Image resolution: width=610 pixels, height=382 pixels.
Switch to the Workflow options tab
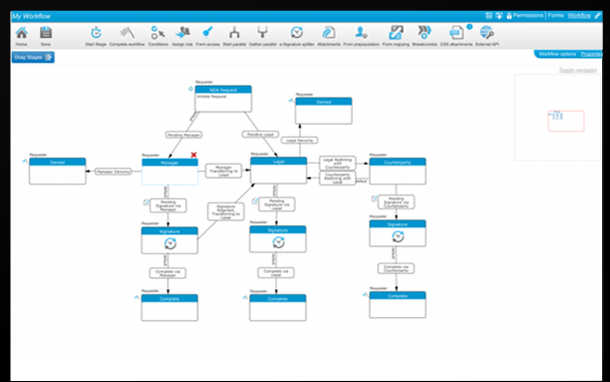click(x=557, y=54)
